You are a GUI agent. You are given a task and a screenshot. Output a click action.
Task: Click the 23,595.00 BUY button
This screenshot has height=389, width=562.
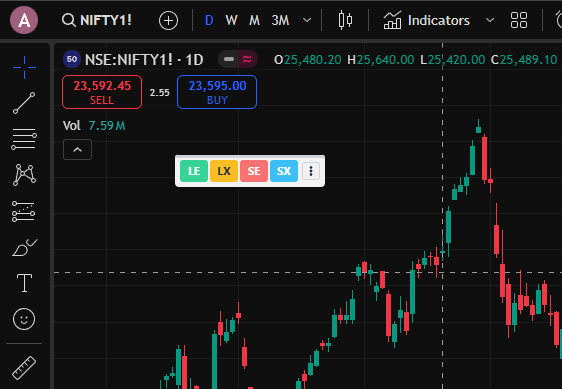217,92
